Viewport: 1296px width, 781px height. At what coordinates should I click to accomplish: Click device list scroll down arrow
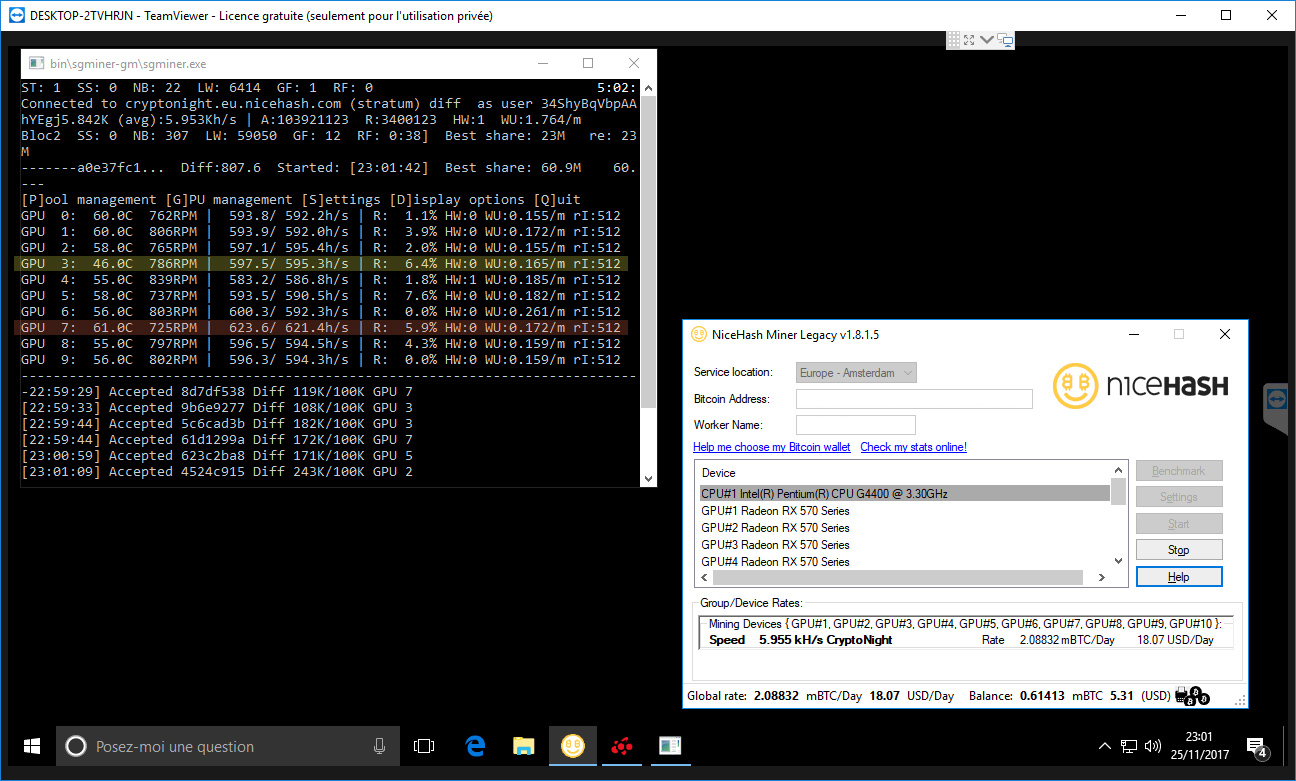point(1118,561)
